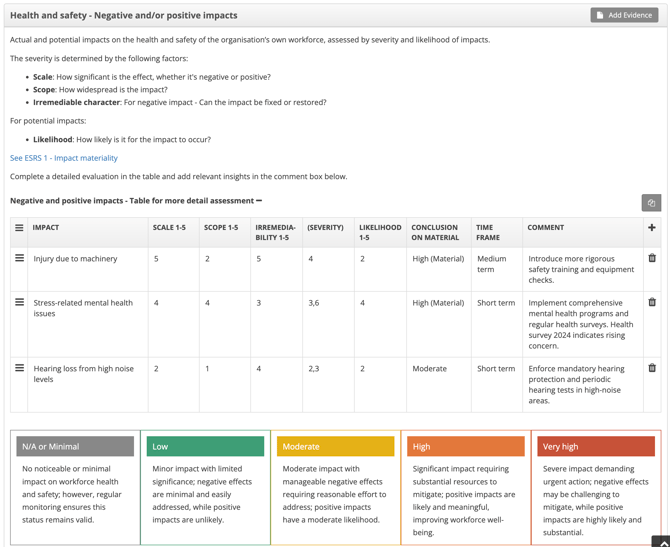Click the drag handle for the Hearing loss row
The height and width of the screenshot is (547, 670).
19,368
